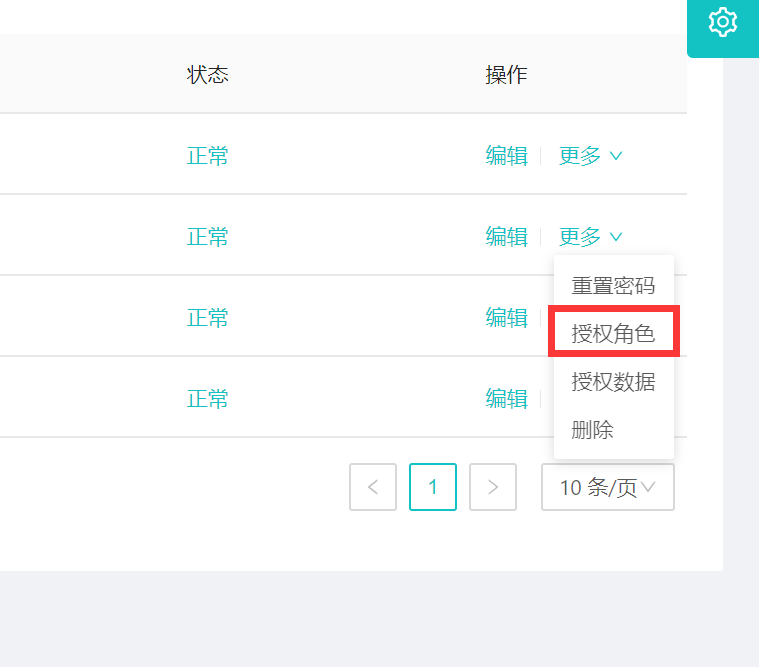Open the settings gear panel
This screenshot has height=667, width=759.
pyautogui.click(x=723, y=23)
